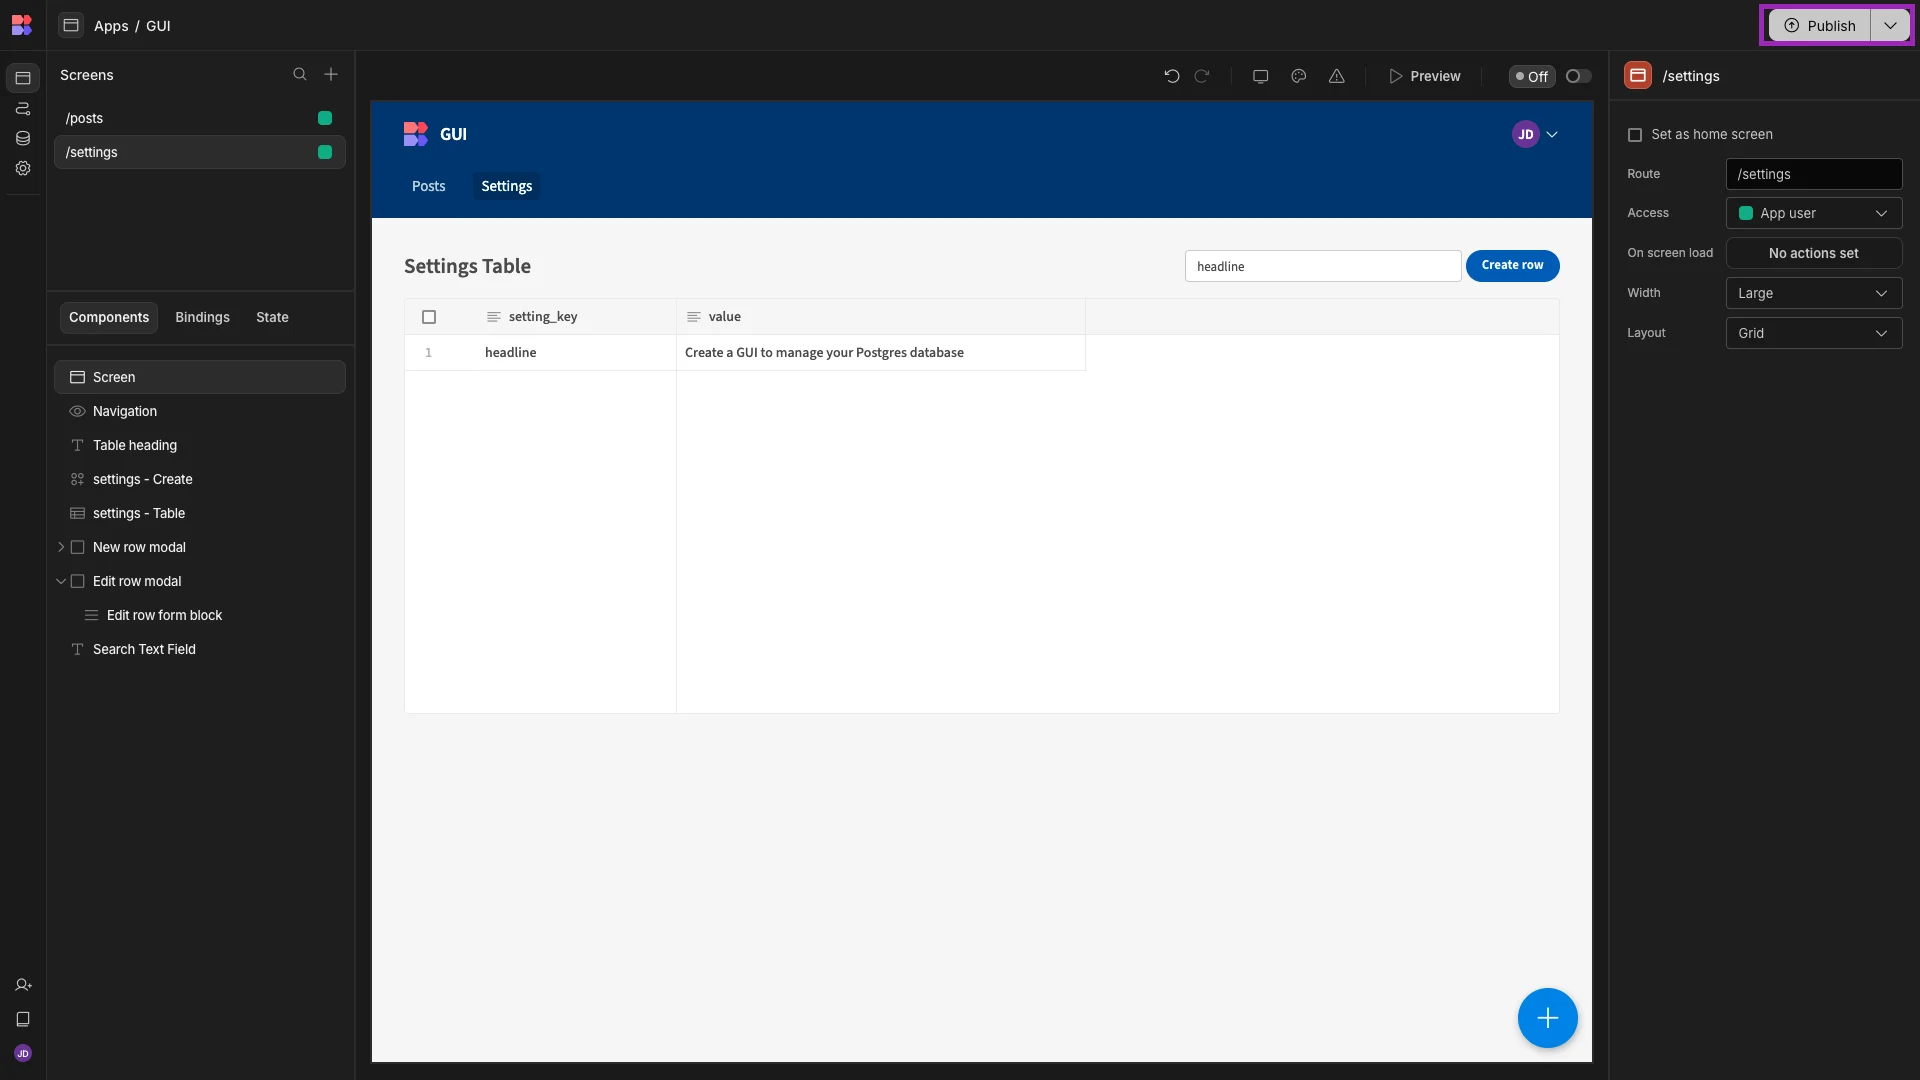Click the Table heading text component icon
The width and height of the screenshot is (1920, 1080).
pos(77,445)
